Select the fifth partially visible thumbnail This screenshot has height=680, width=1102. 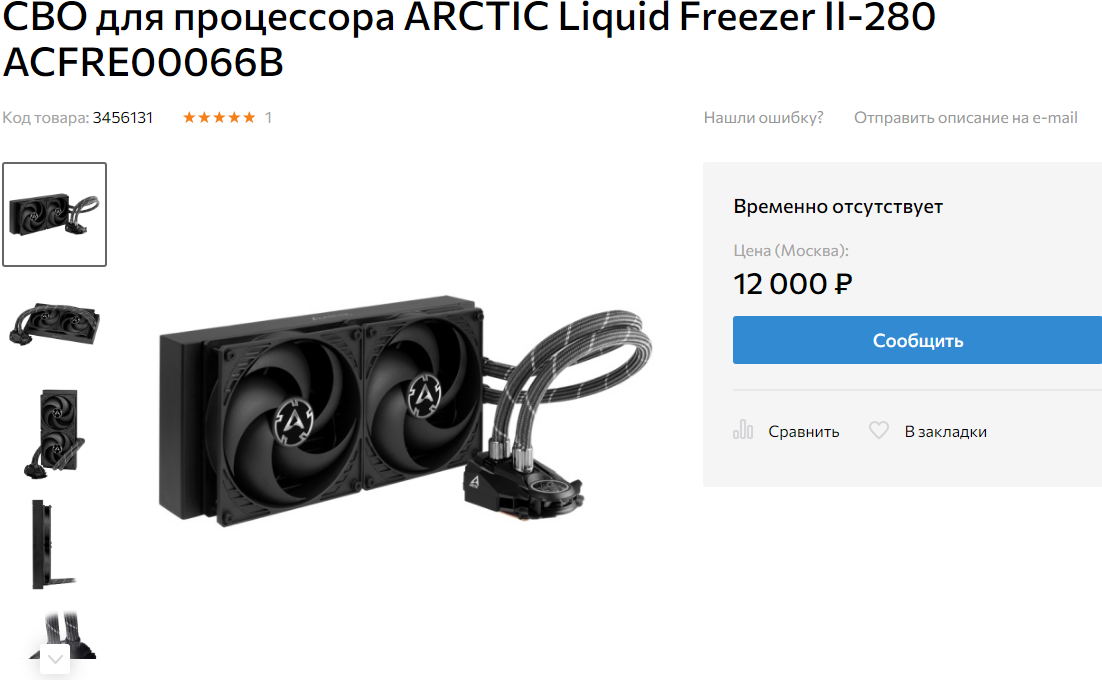coord(62,635)
